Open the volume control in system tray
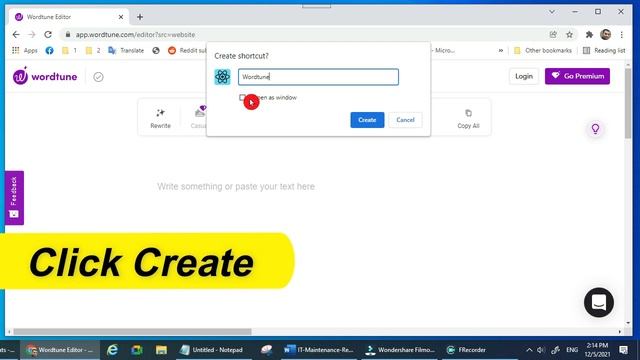 pyautogui.click(x=541, y=350)
